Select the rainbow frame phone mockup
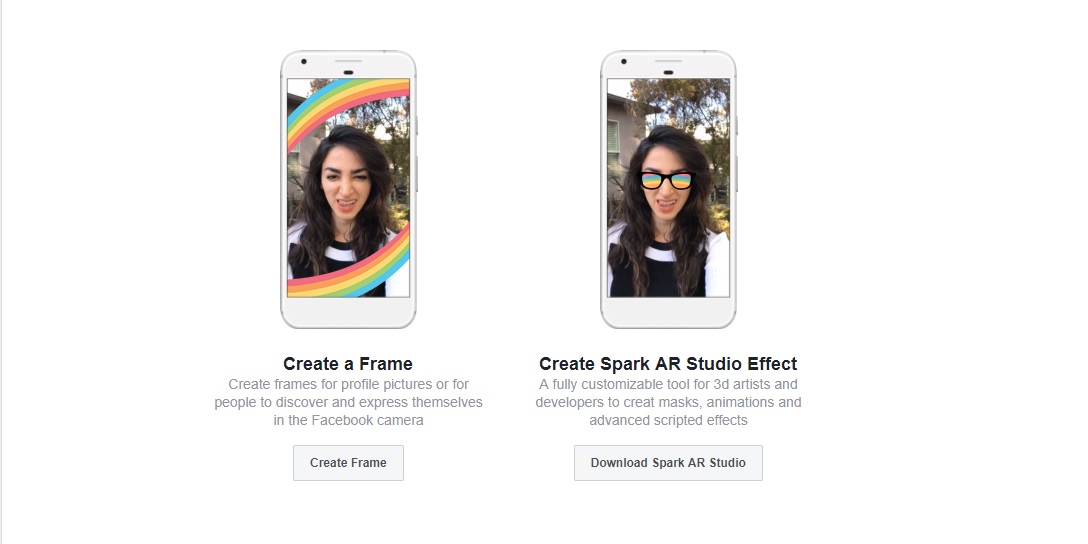 click(x=348, y=189)
